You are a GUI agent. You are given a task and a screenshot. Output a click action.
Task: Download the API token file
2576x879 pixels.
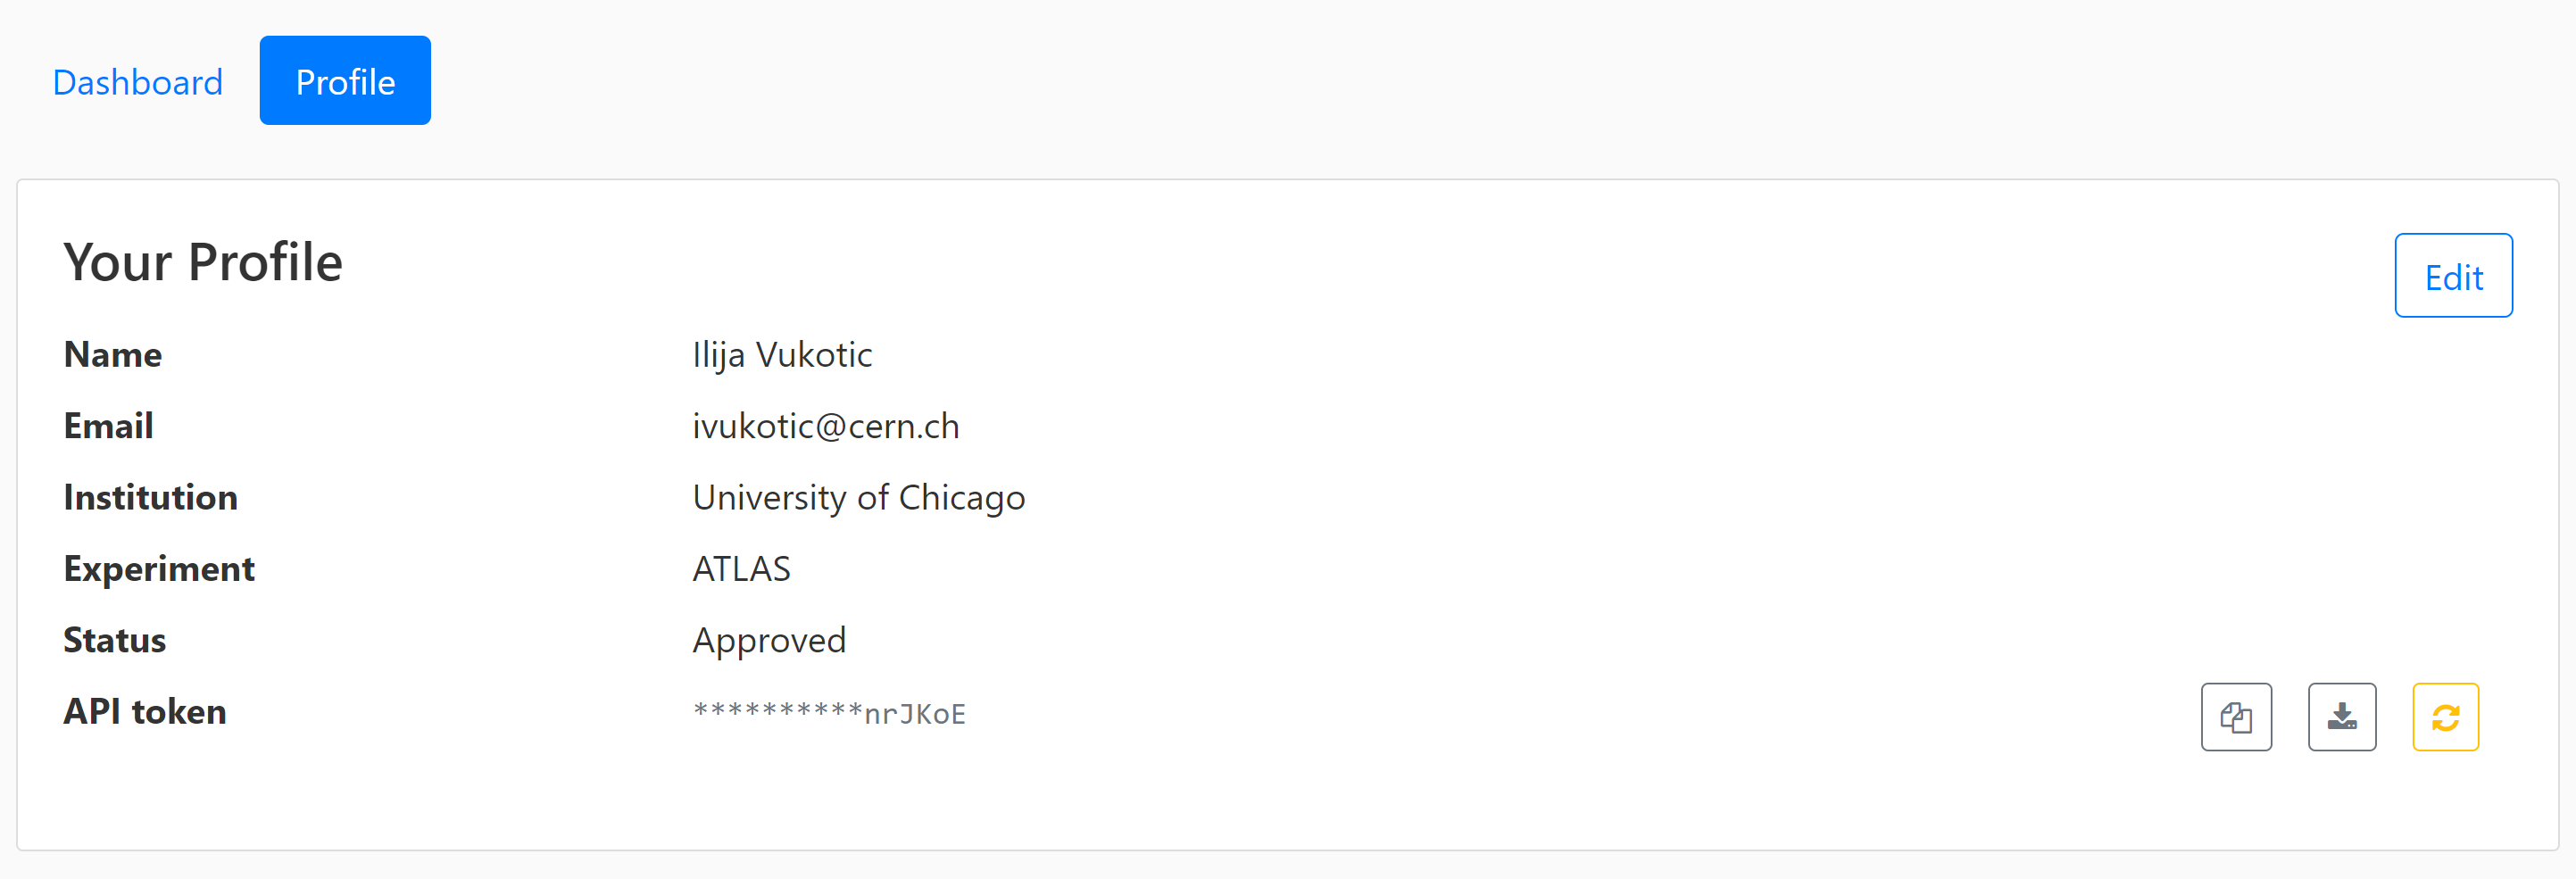(x=2341, y=716)
